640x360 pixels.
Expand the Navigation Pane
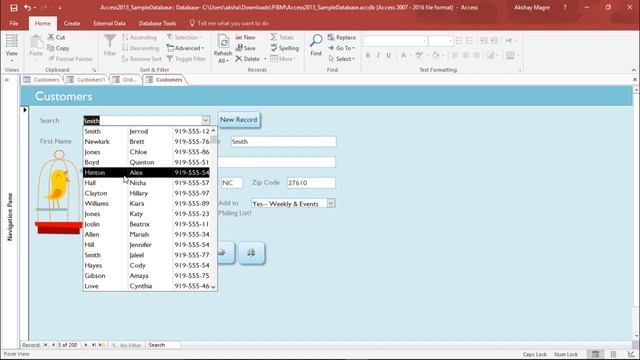[x=7, y=80]
